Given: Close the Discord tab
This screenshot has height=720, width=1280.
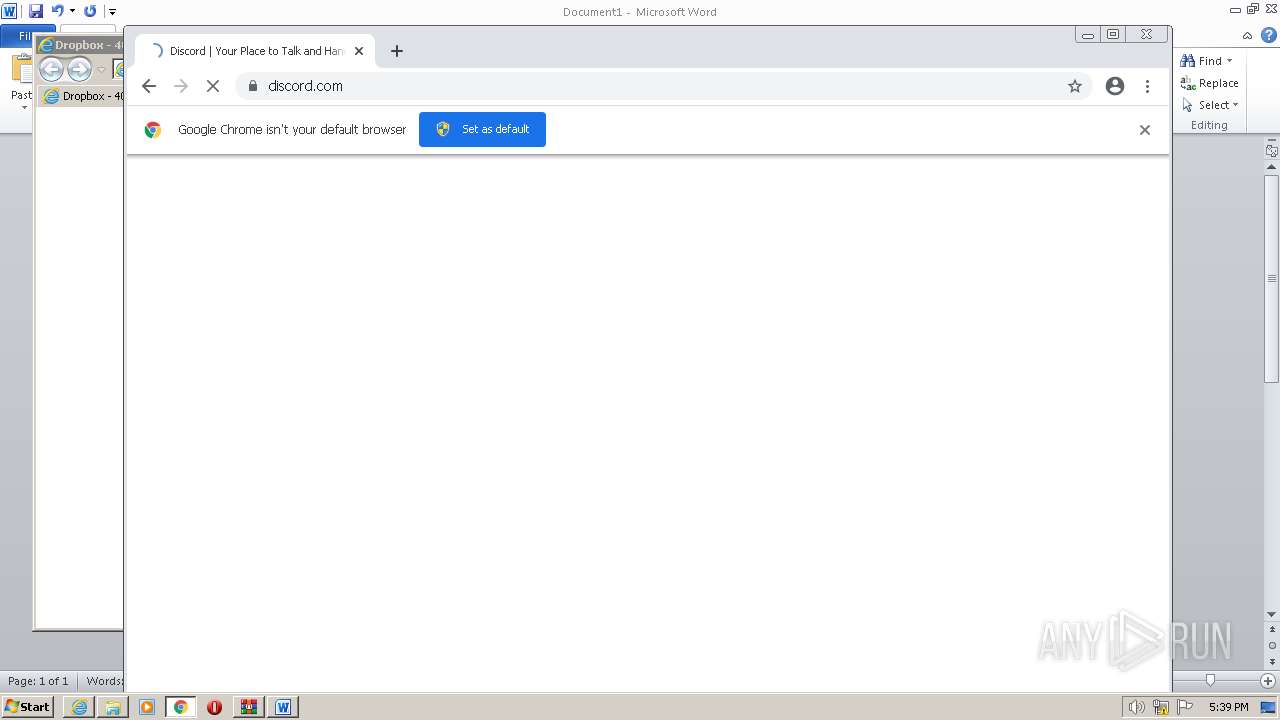Looking at the screenshot, I should point(359,51).
